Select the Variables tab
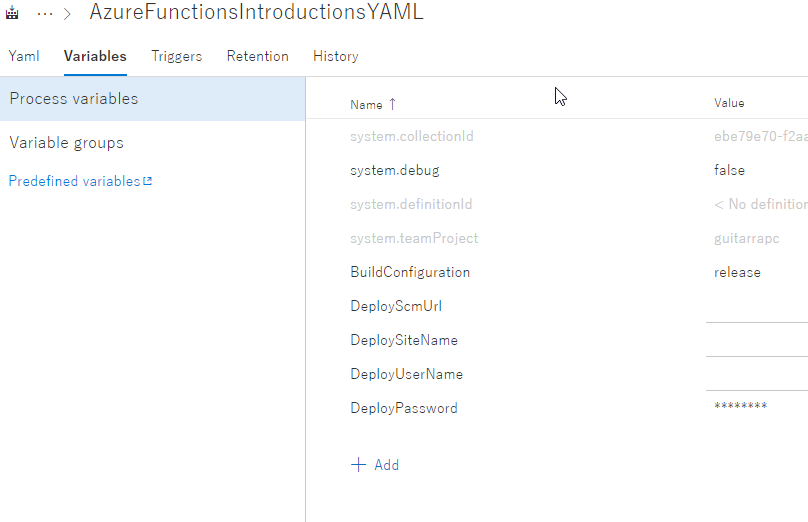Screen dimensions: 808x522 pyautogui.click(x=95, y=56)
